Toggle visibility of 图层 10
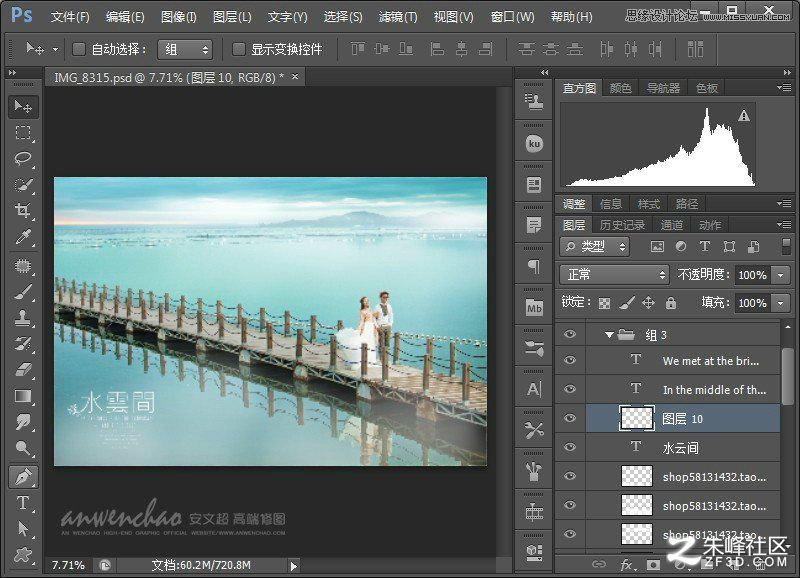Screen dimensions: 800x578 pos(569,418)
